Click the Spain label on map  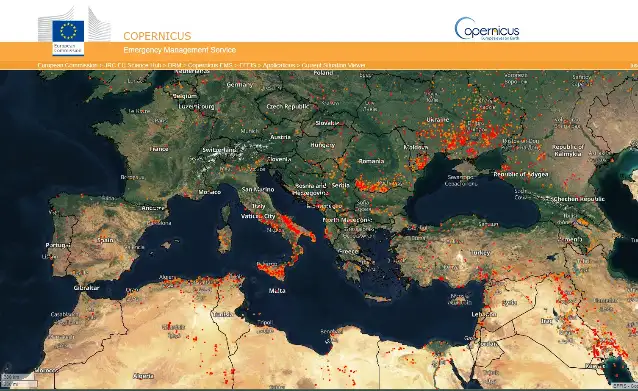105,240
